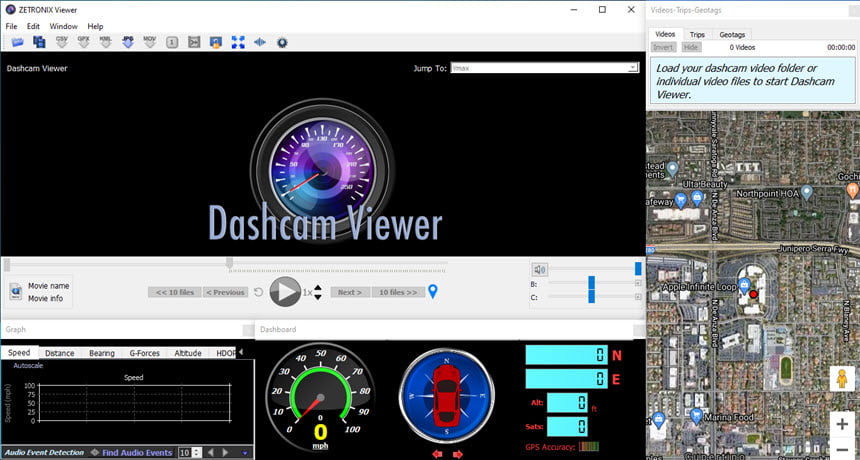Click the diamond icon beside Find Audio Events
Image resolution: width=860 pixels, height=460 pixels.
[95, 452]
